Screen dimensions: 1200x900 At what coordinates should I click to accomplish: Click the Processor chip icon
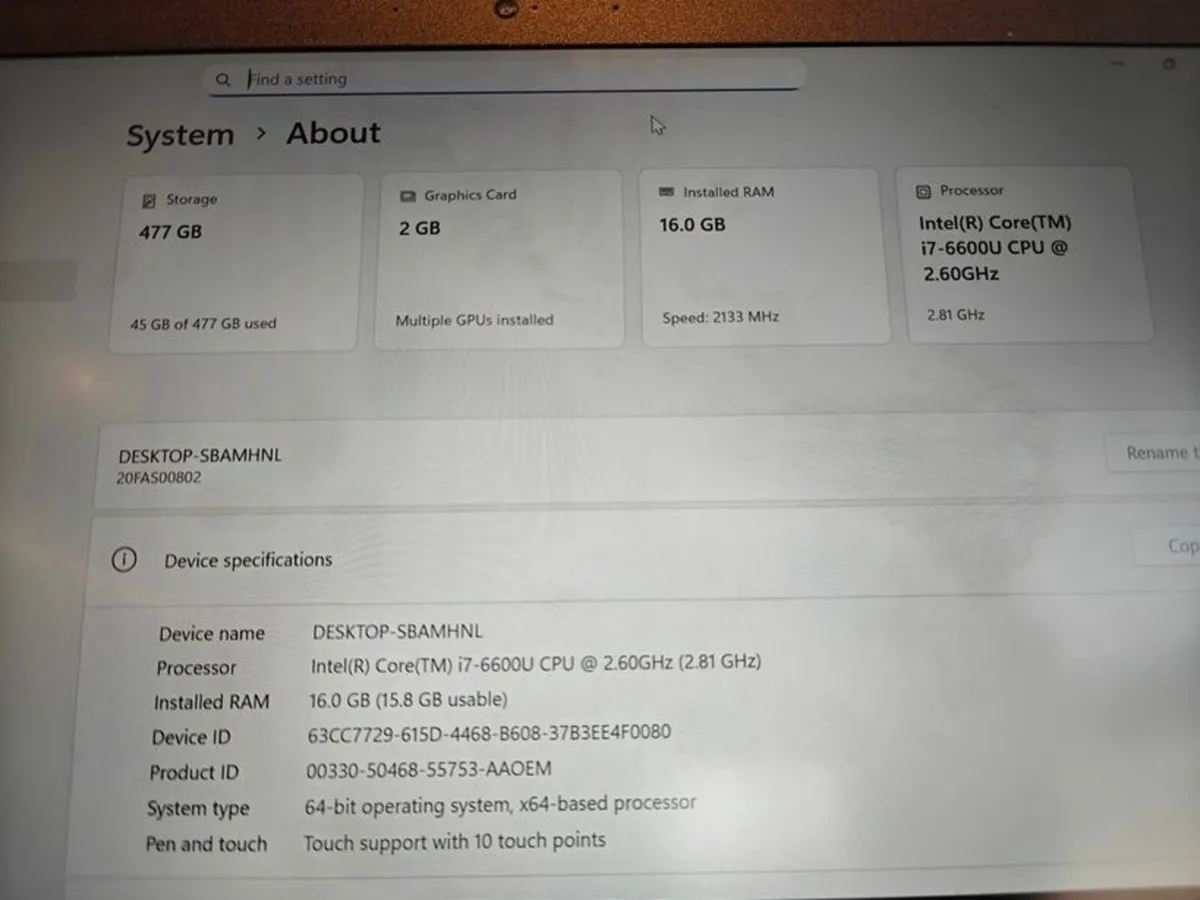(x=923, y=190)
